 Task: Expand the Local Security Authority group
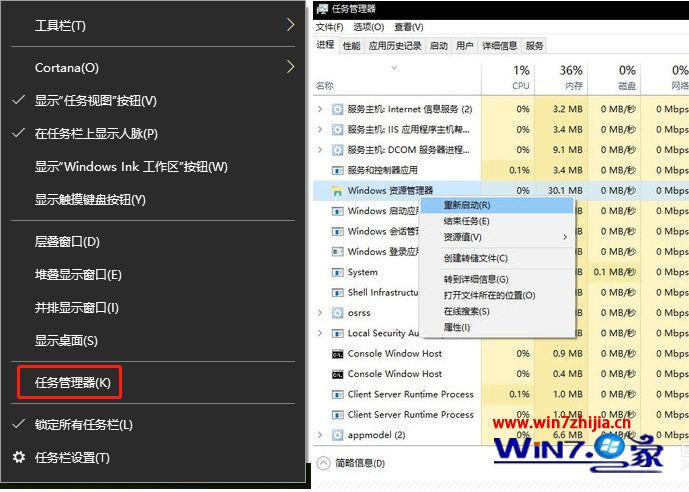(x=320, y=333)
